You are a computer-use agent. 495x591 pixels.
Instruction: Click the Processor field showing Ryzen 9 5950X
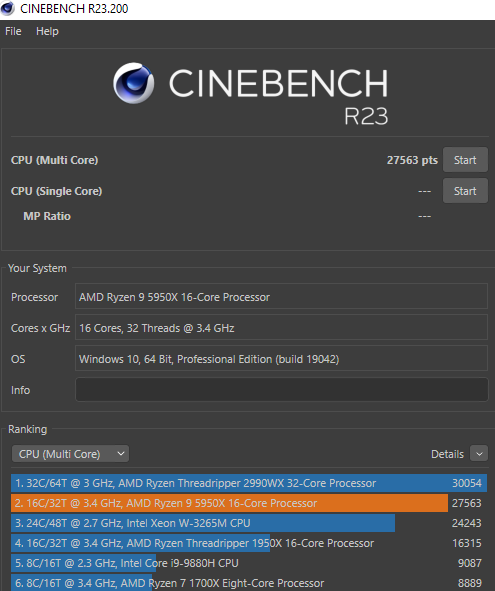282,297
